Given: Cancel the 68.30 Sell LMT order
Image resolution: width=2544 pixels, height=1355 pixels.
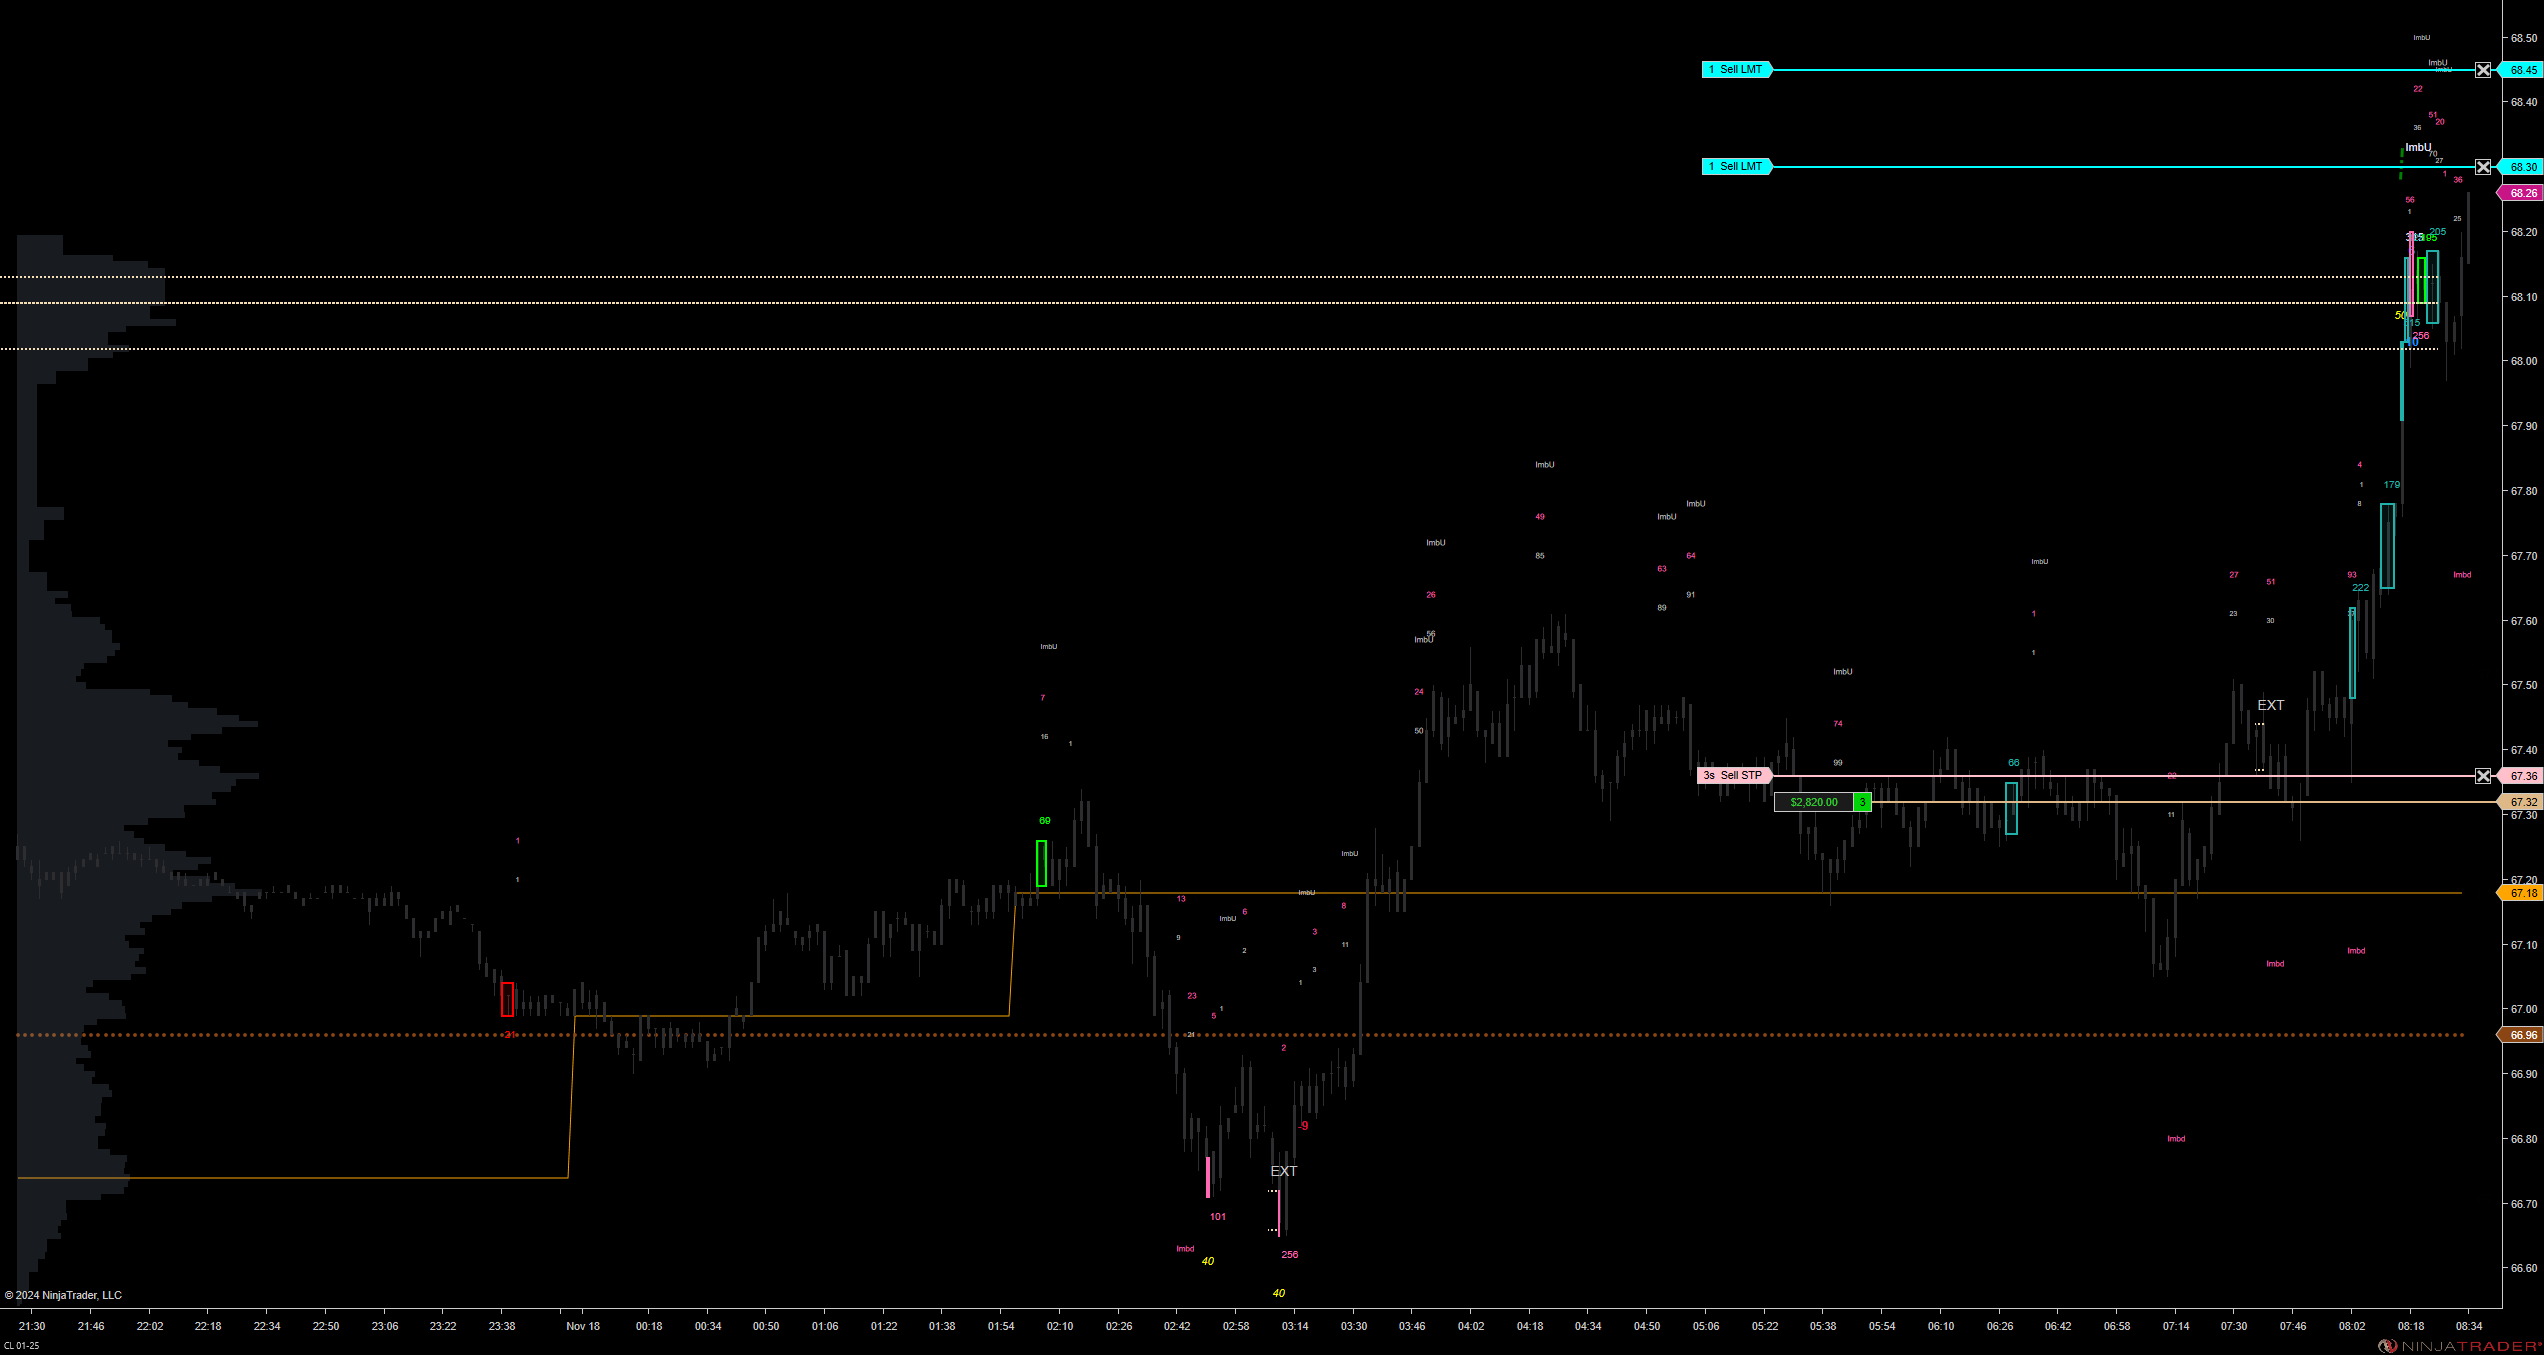Looking at the screenshot, I should 2483,167.
